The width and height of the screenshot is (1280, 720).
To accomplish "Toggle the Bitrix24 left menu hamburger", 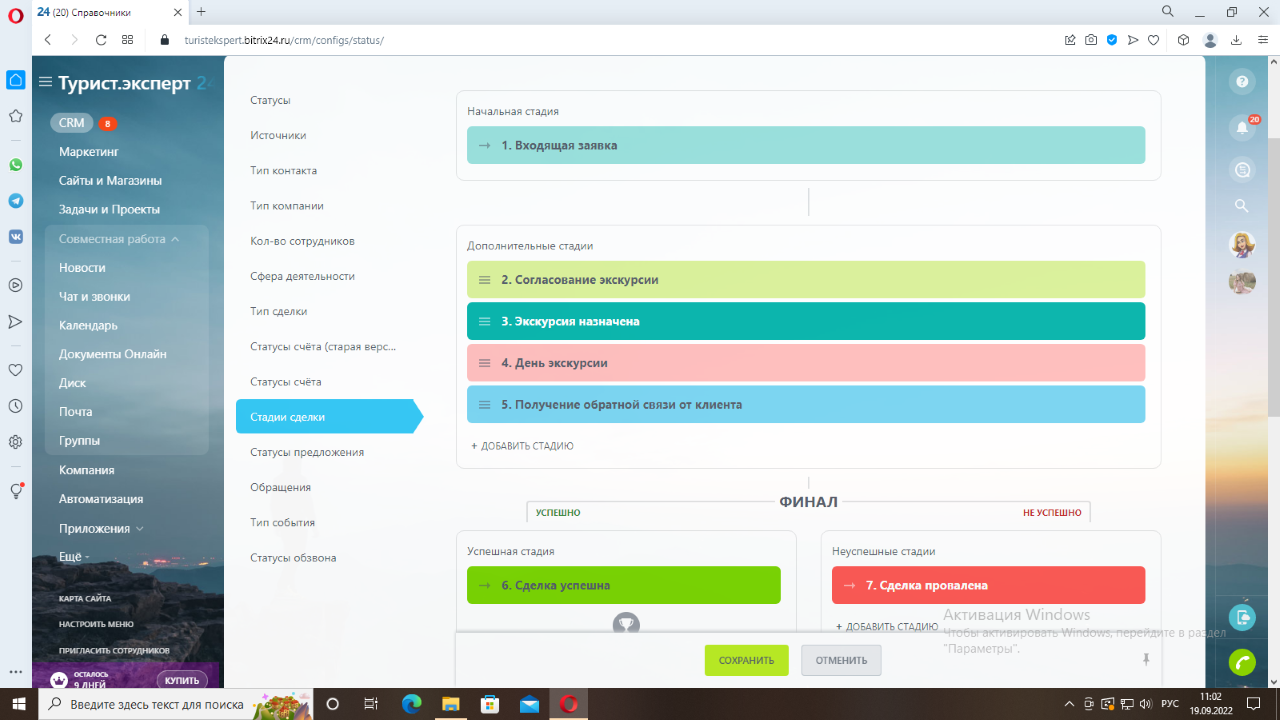I will pyautogui.click(x=45, y=82).
